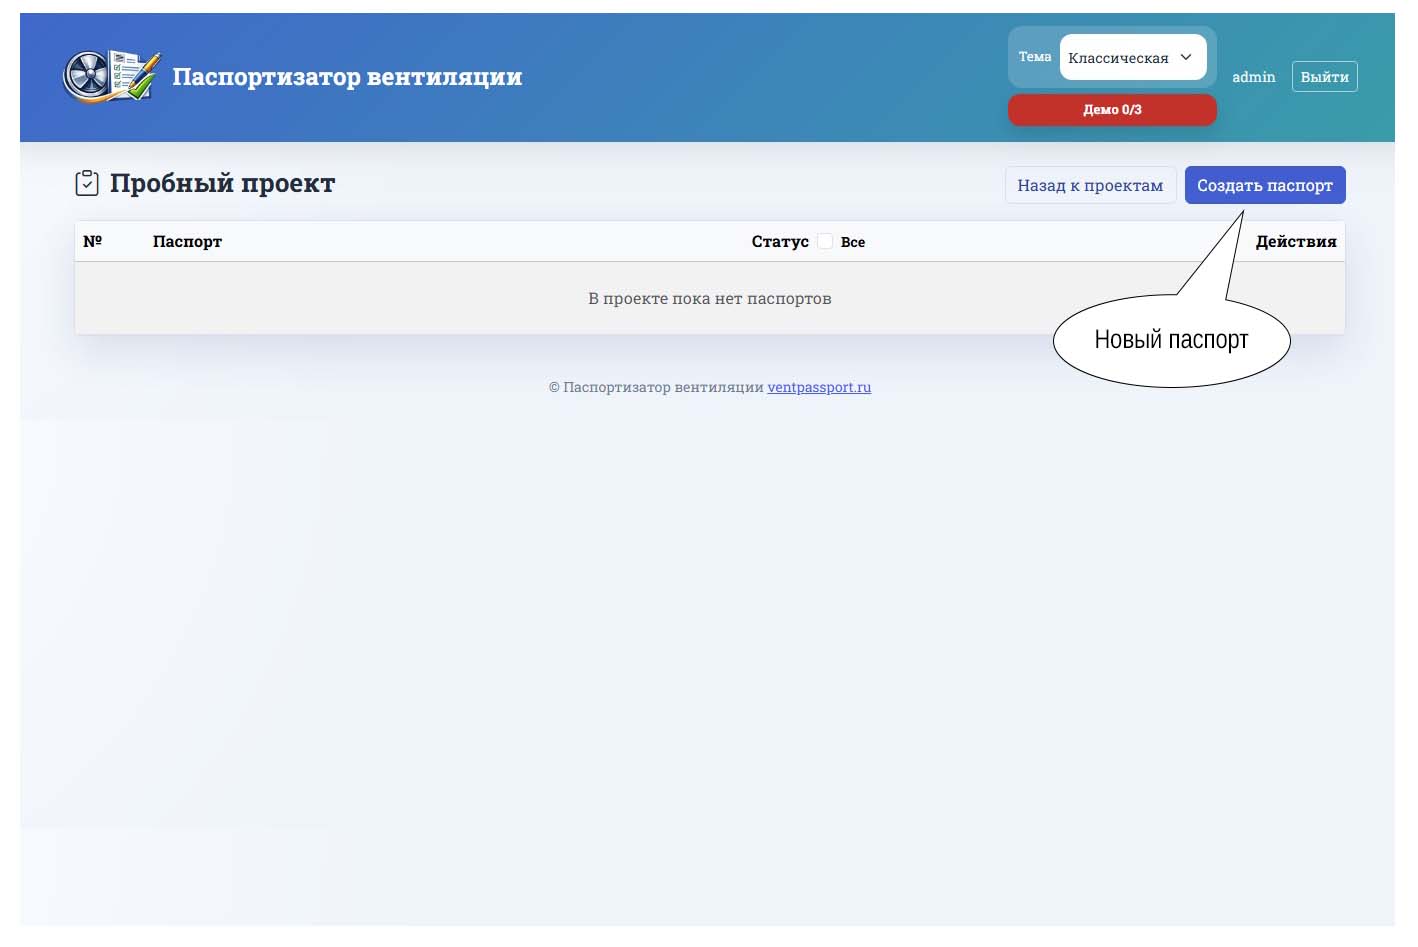Click the ventilation passport app logo

coord(111,76)
